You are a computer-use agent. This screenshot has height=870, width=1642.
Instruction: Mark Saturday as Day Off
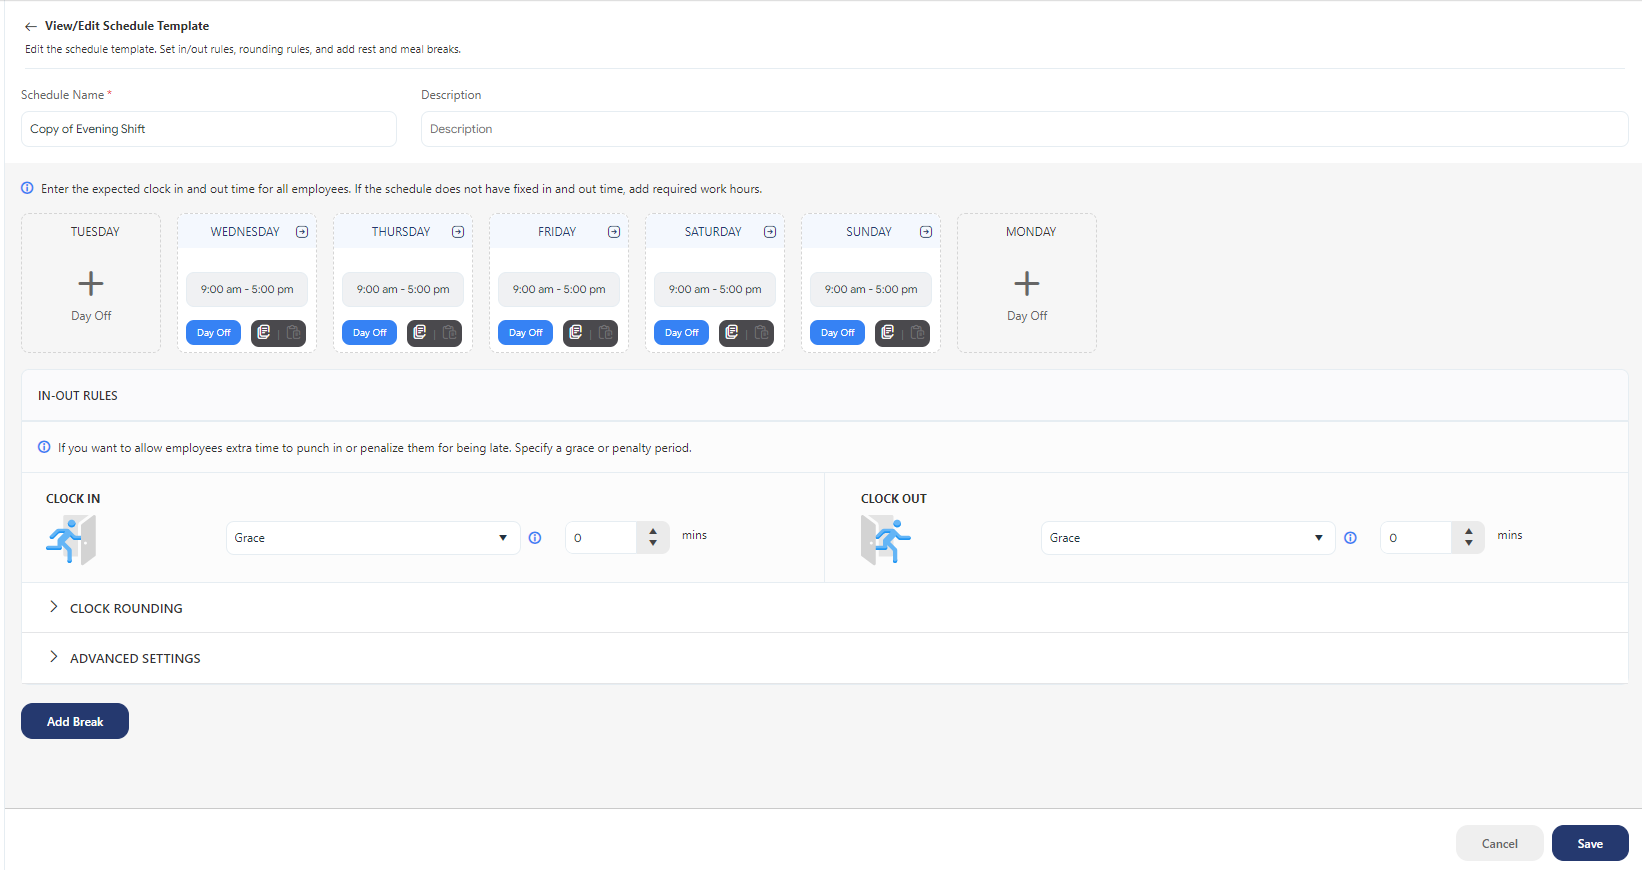[681, 333]
